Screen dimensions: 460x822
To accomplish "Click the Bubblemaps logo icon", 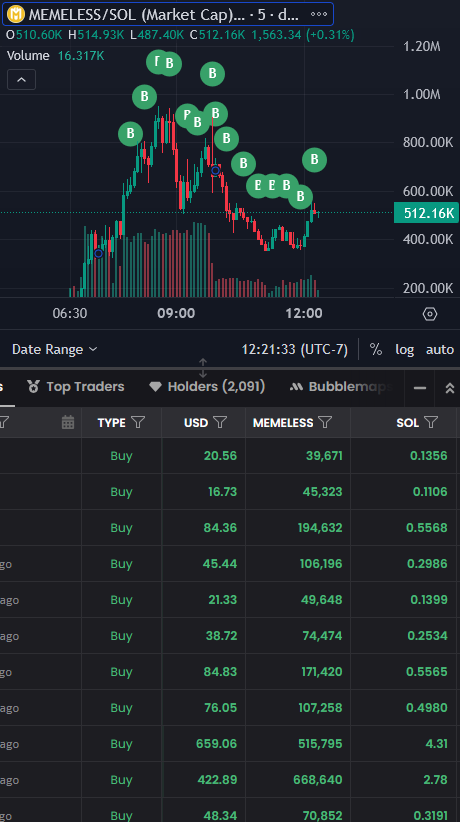I will pyautogui.click(x=296, y=387).
